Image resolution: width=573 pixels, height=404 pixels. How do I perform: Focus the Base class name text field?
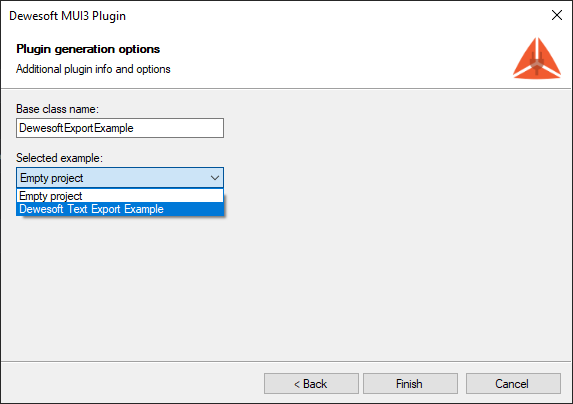(120, 128)
